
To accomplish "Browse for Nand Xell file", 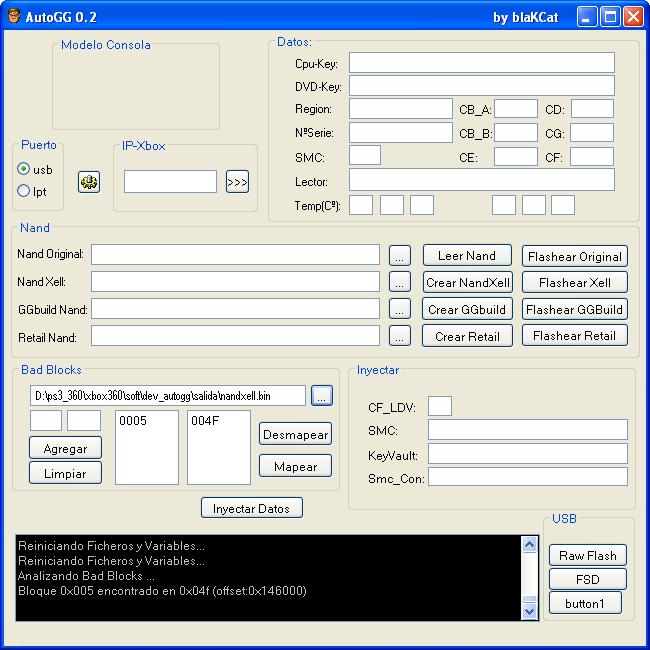I will click(400, 282).
